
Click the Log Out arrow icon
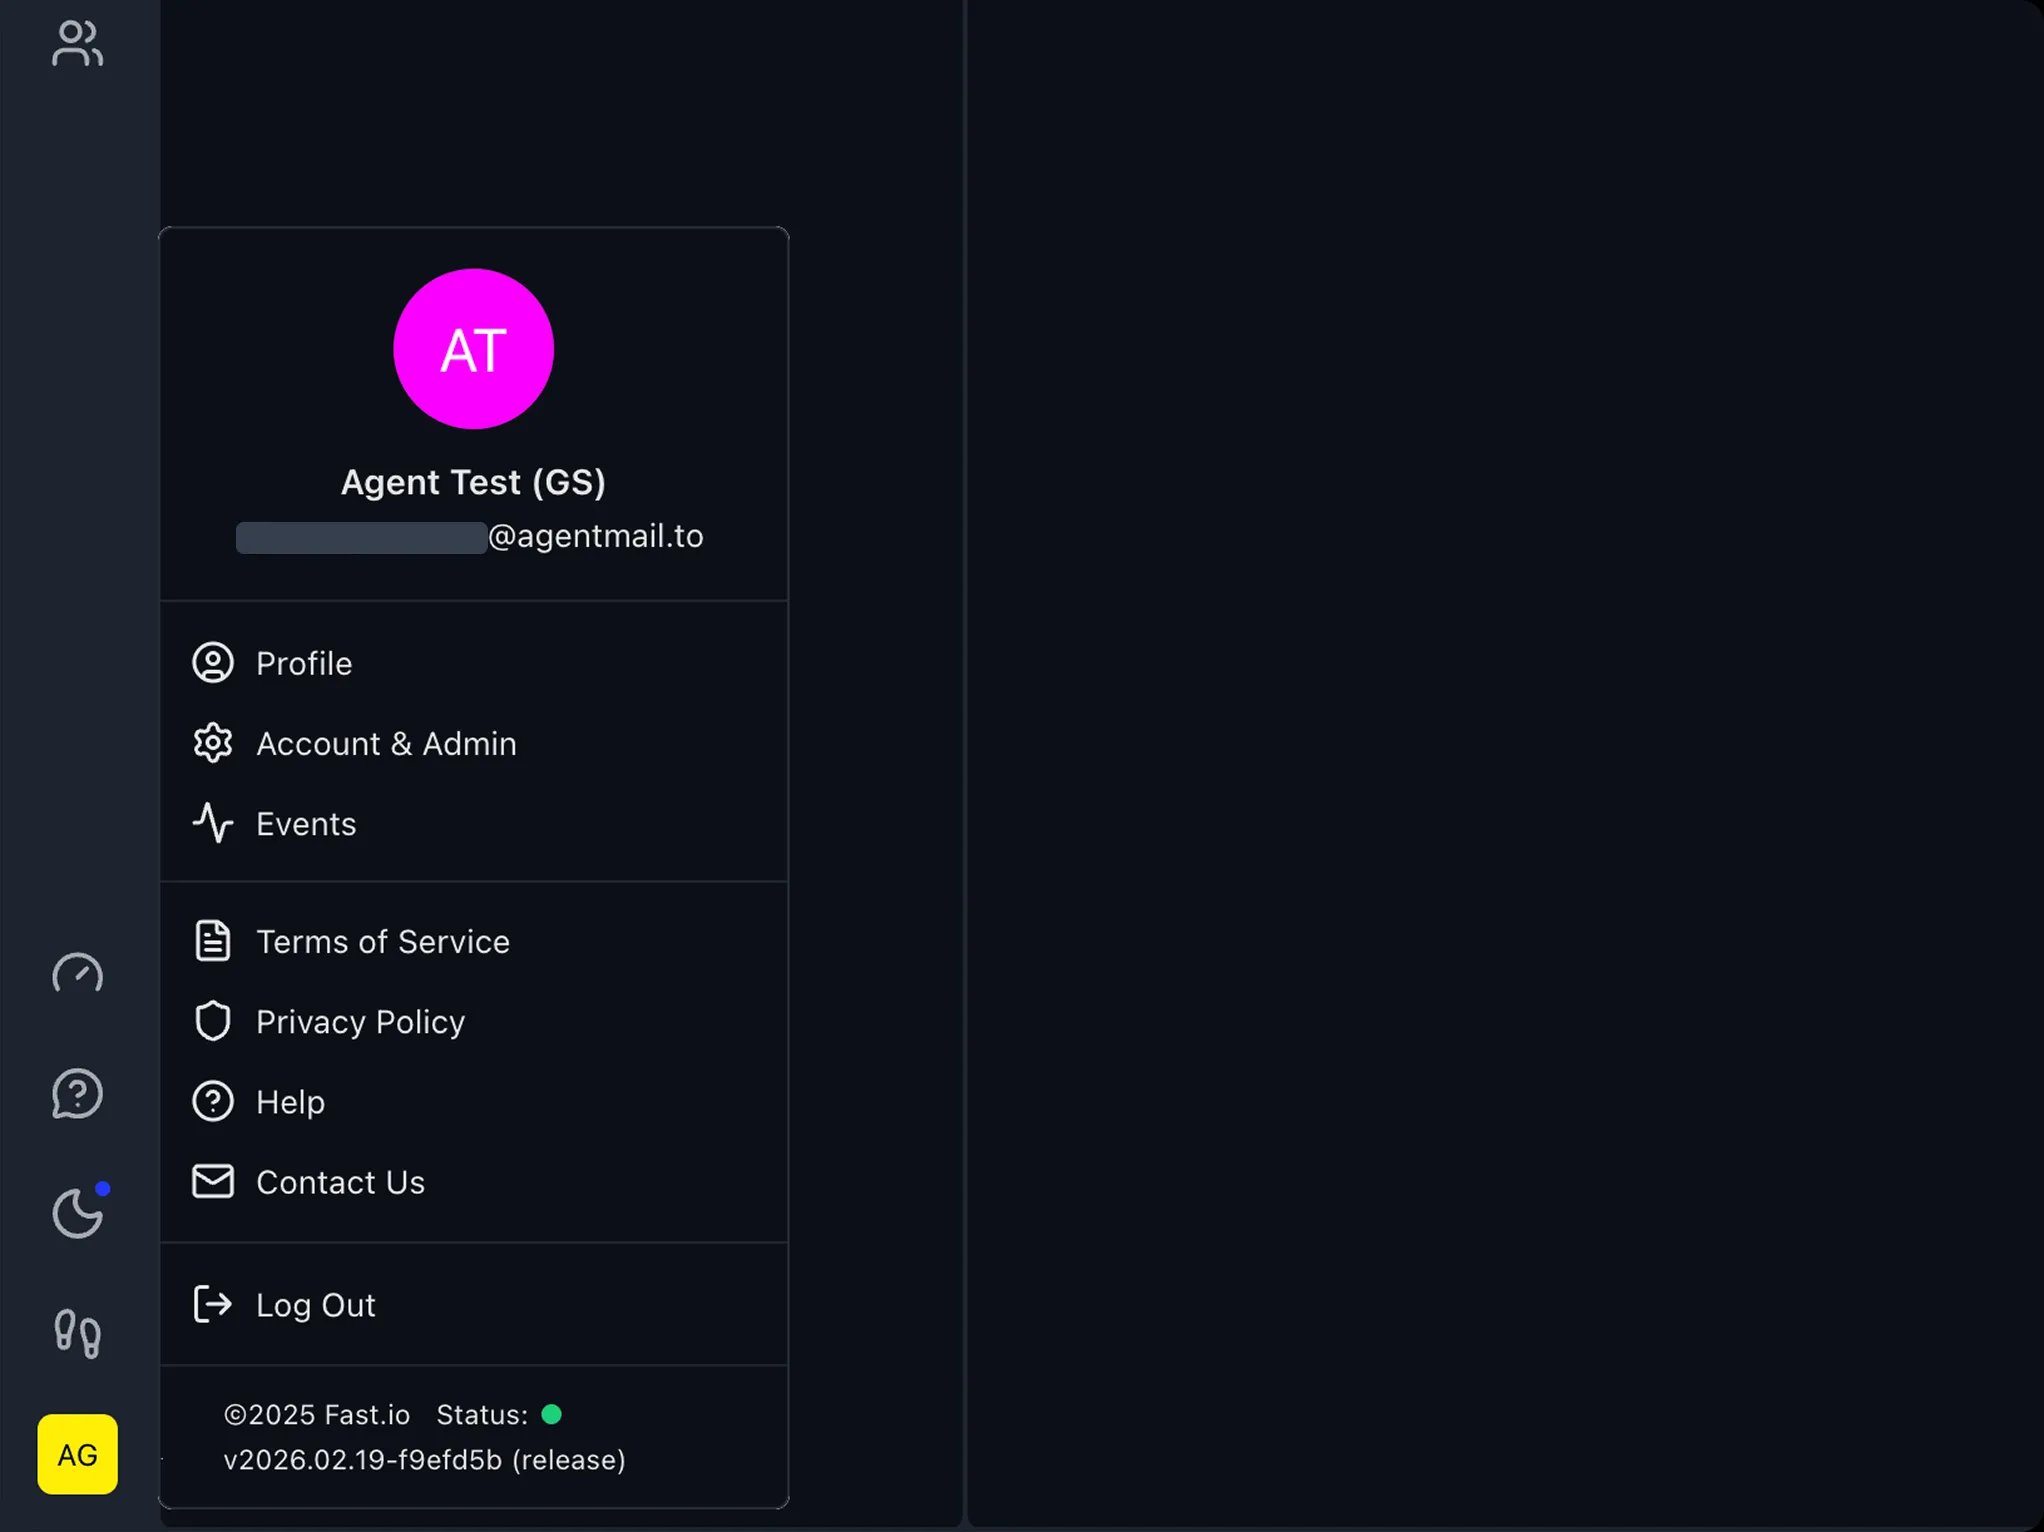point(212,1304)
